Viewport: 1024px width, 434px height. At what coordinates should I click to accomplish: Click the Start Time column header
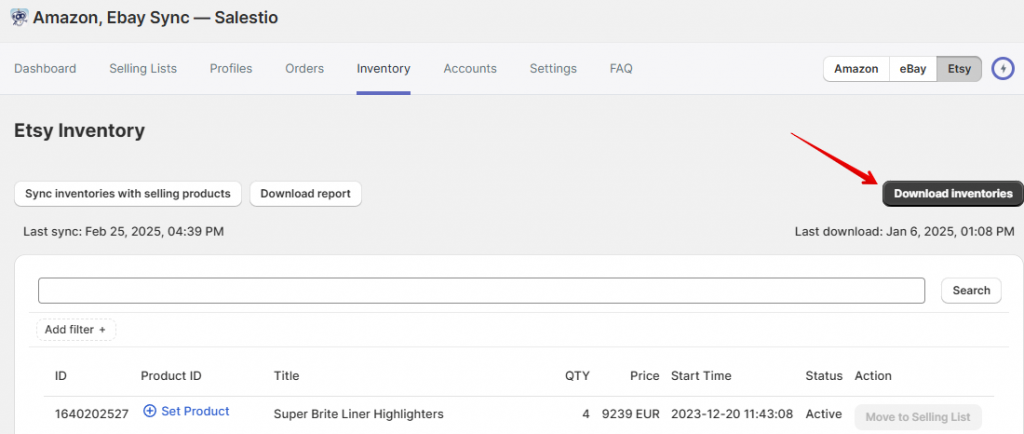pos(701,376)
